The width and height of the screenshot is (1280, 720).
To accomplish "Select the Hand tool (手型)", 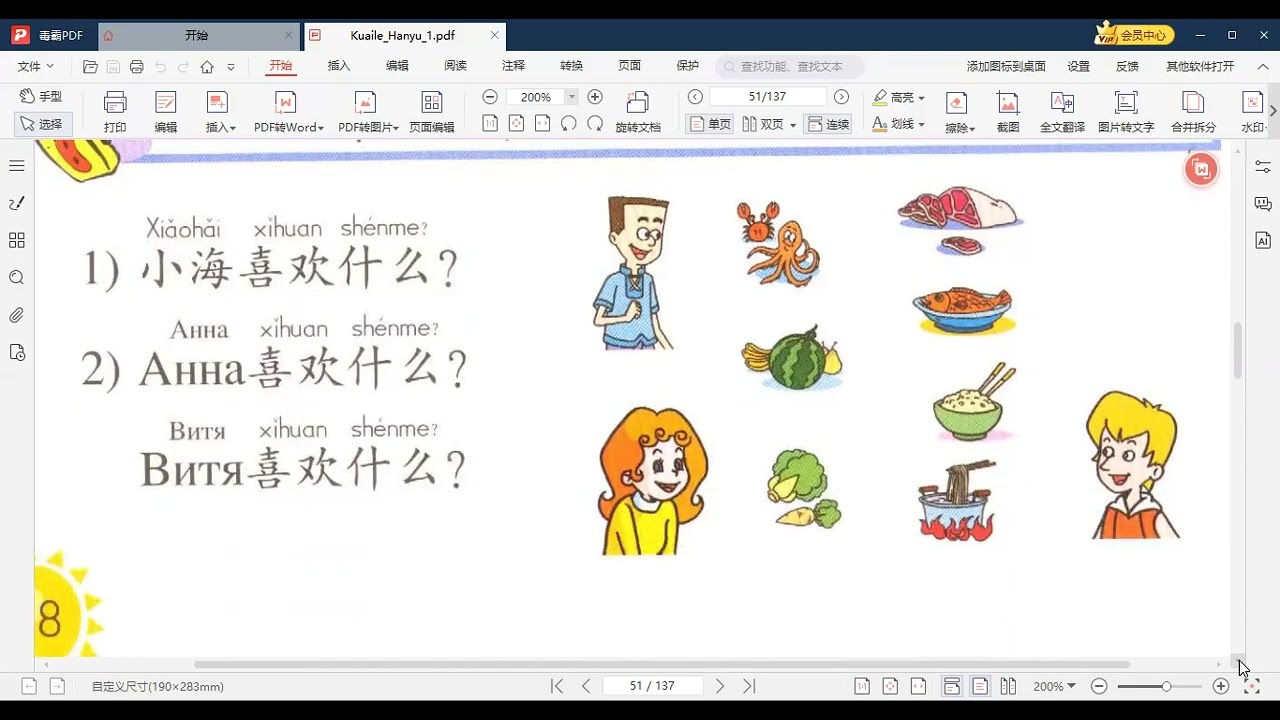I will coord(41,97).
